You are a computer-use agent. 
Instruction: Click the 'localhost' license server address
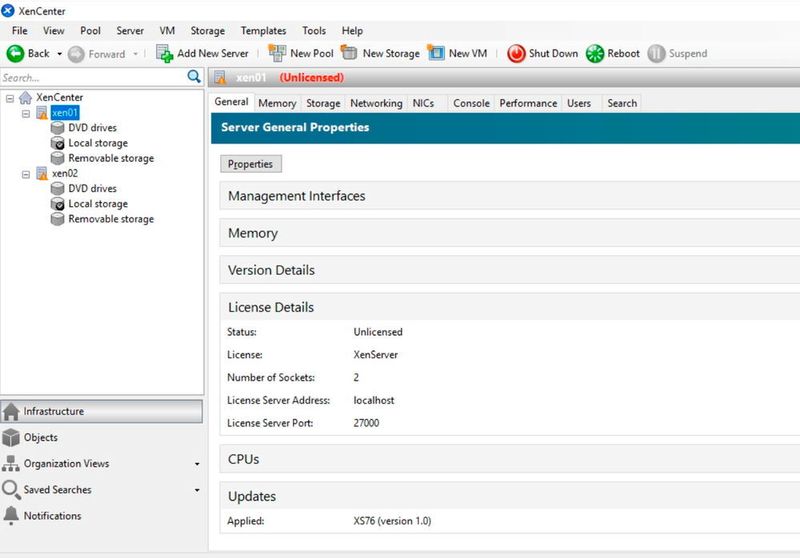[373, 400]
